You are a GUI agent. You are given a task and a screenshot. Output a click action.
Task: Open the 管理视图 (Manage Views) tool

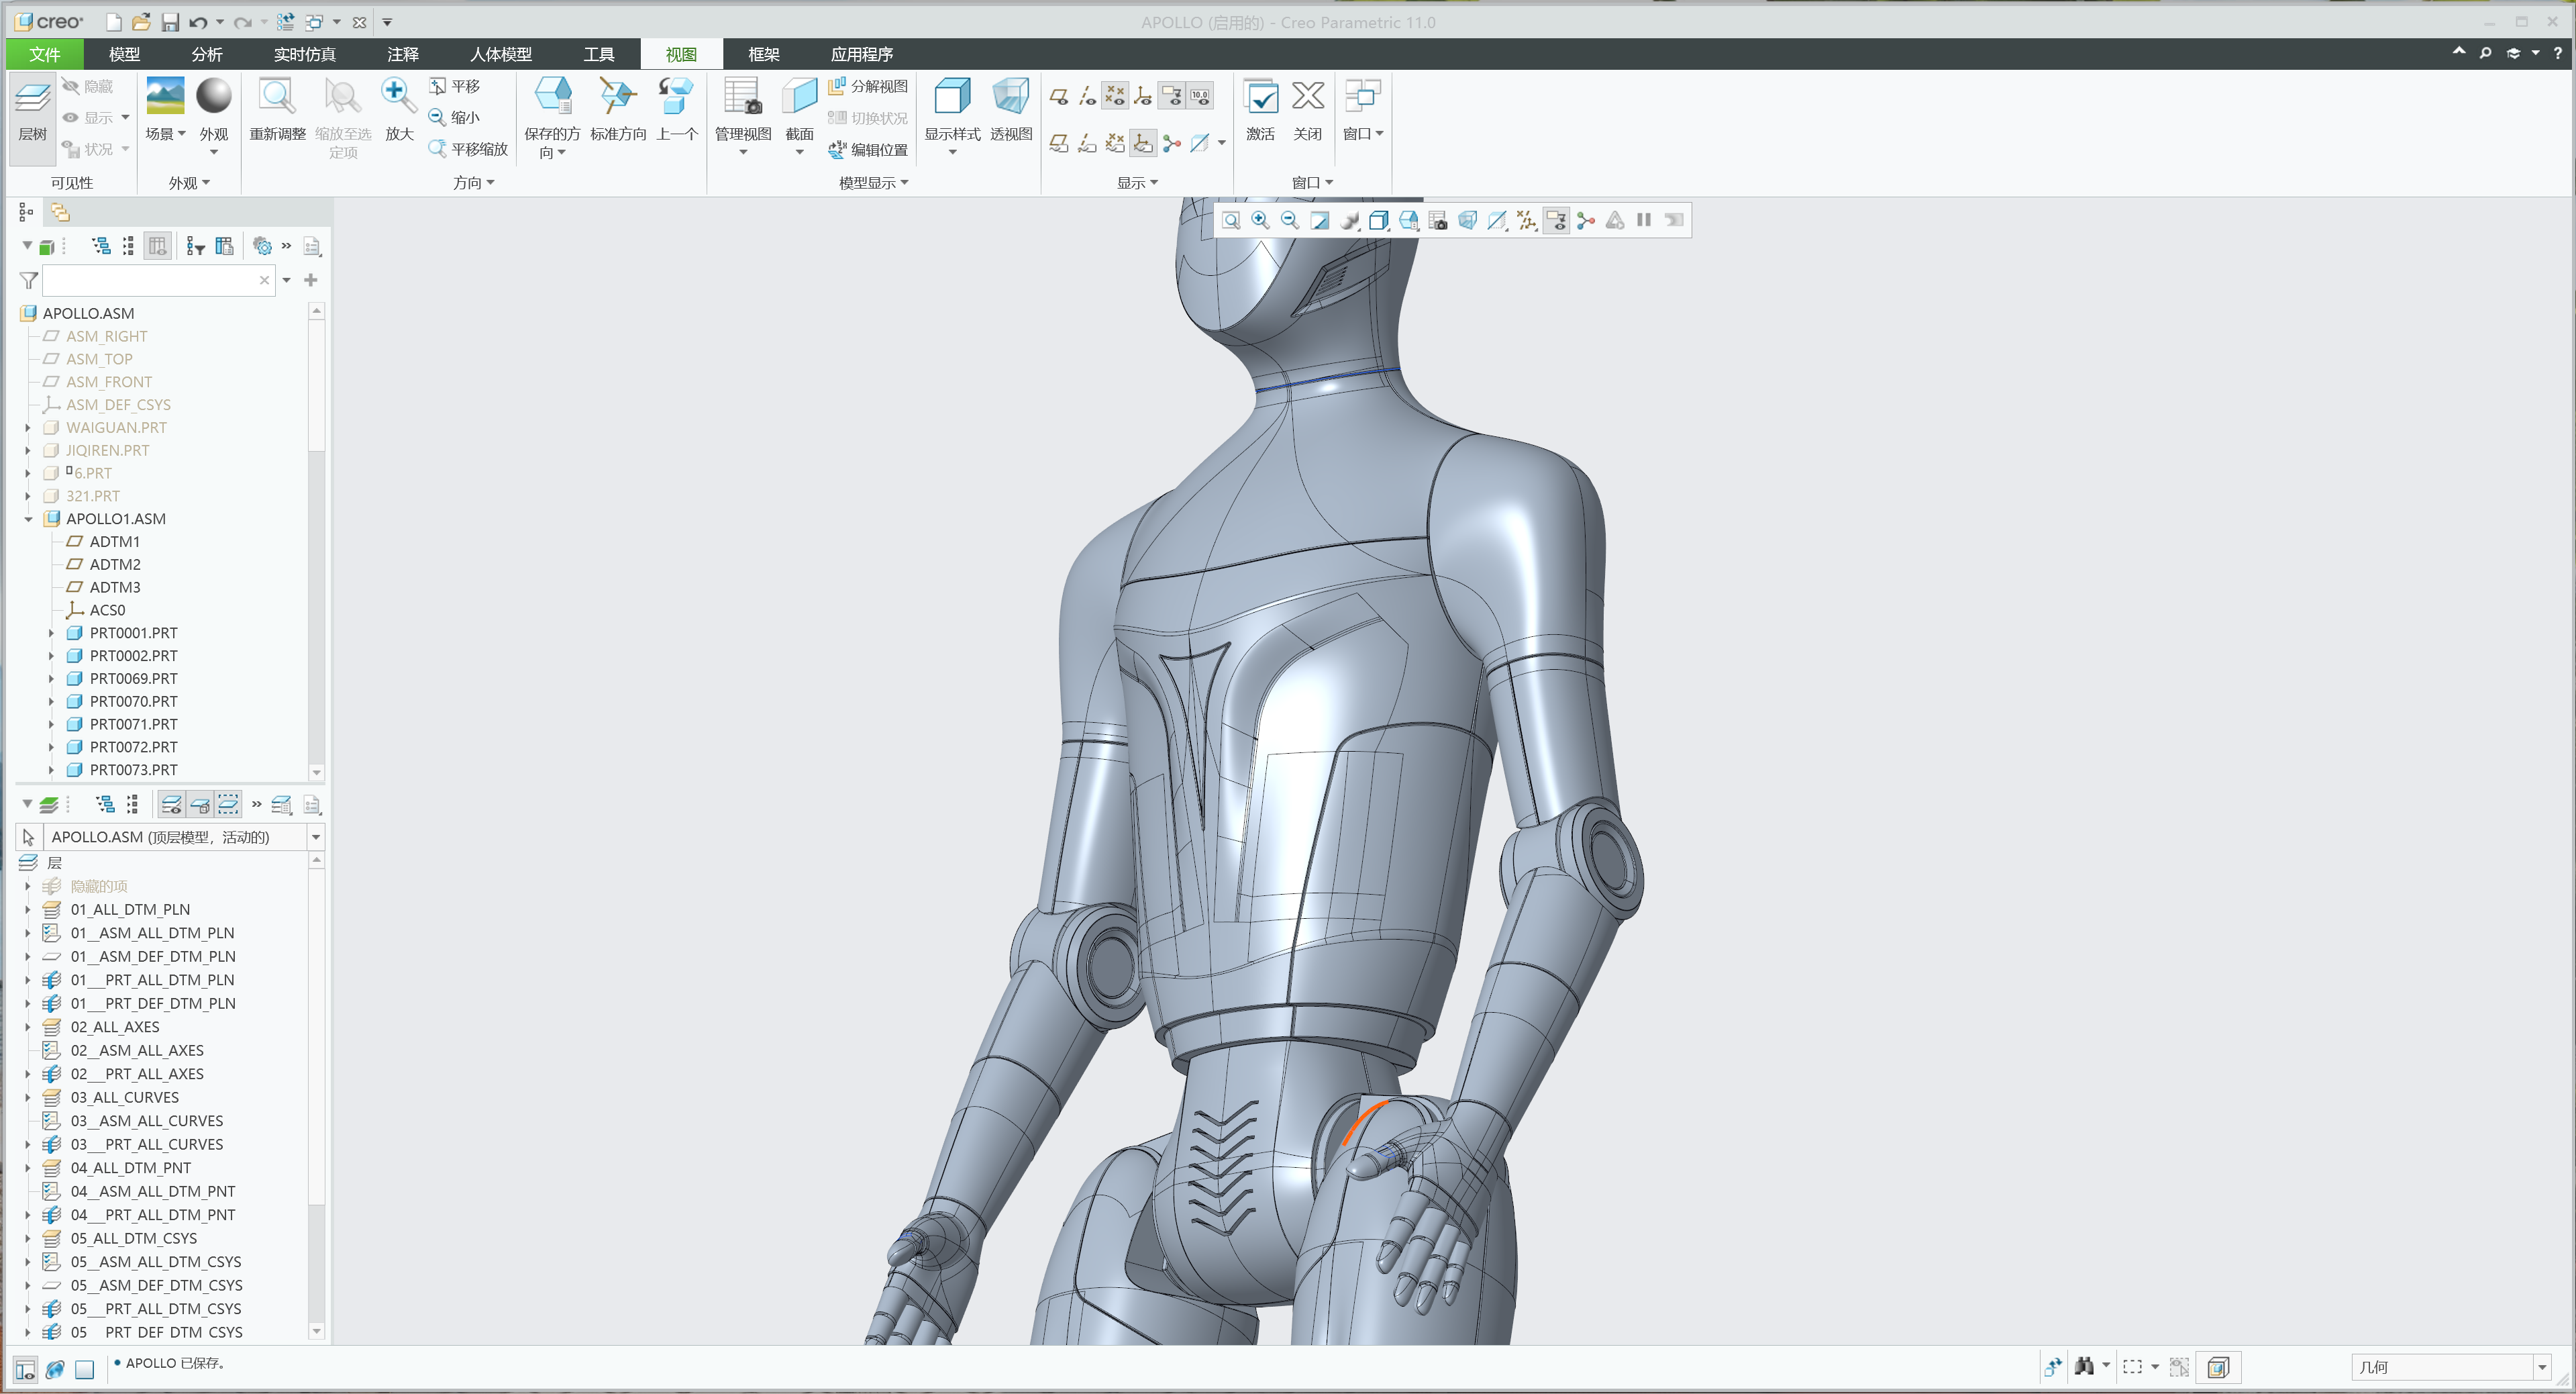[x=743, y=110]
